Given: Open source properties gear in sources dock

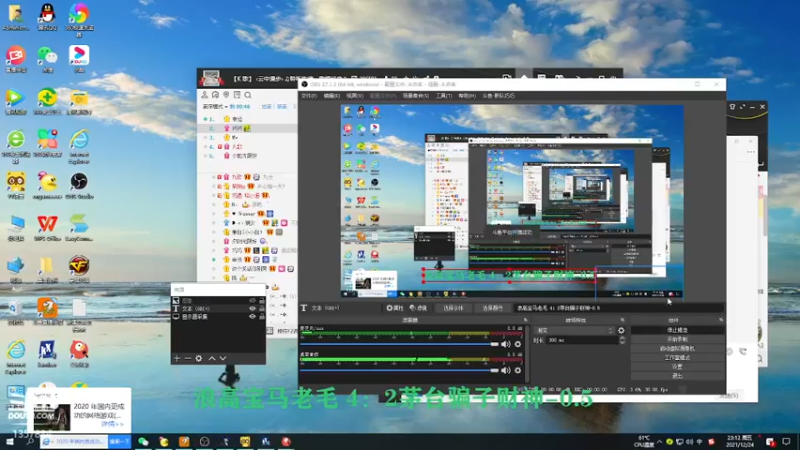Looking at the screenshot, I should tap(199, 359).
